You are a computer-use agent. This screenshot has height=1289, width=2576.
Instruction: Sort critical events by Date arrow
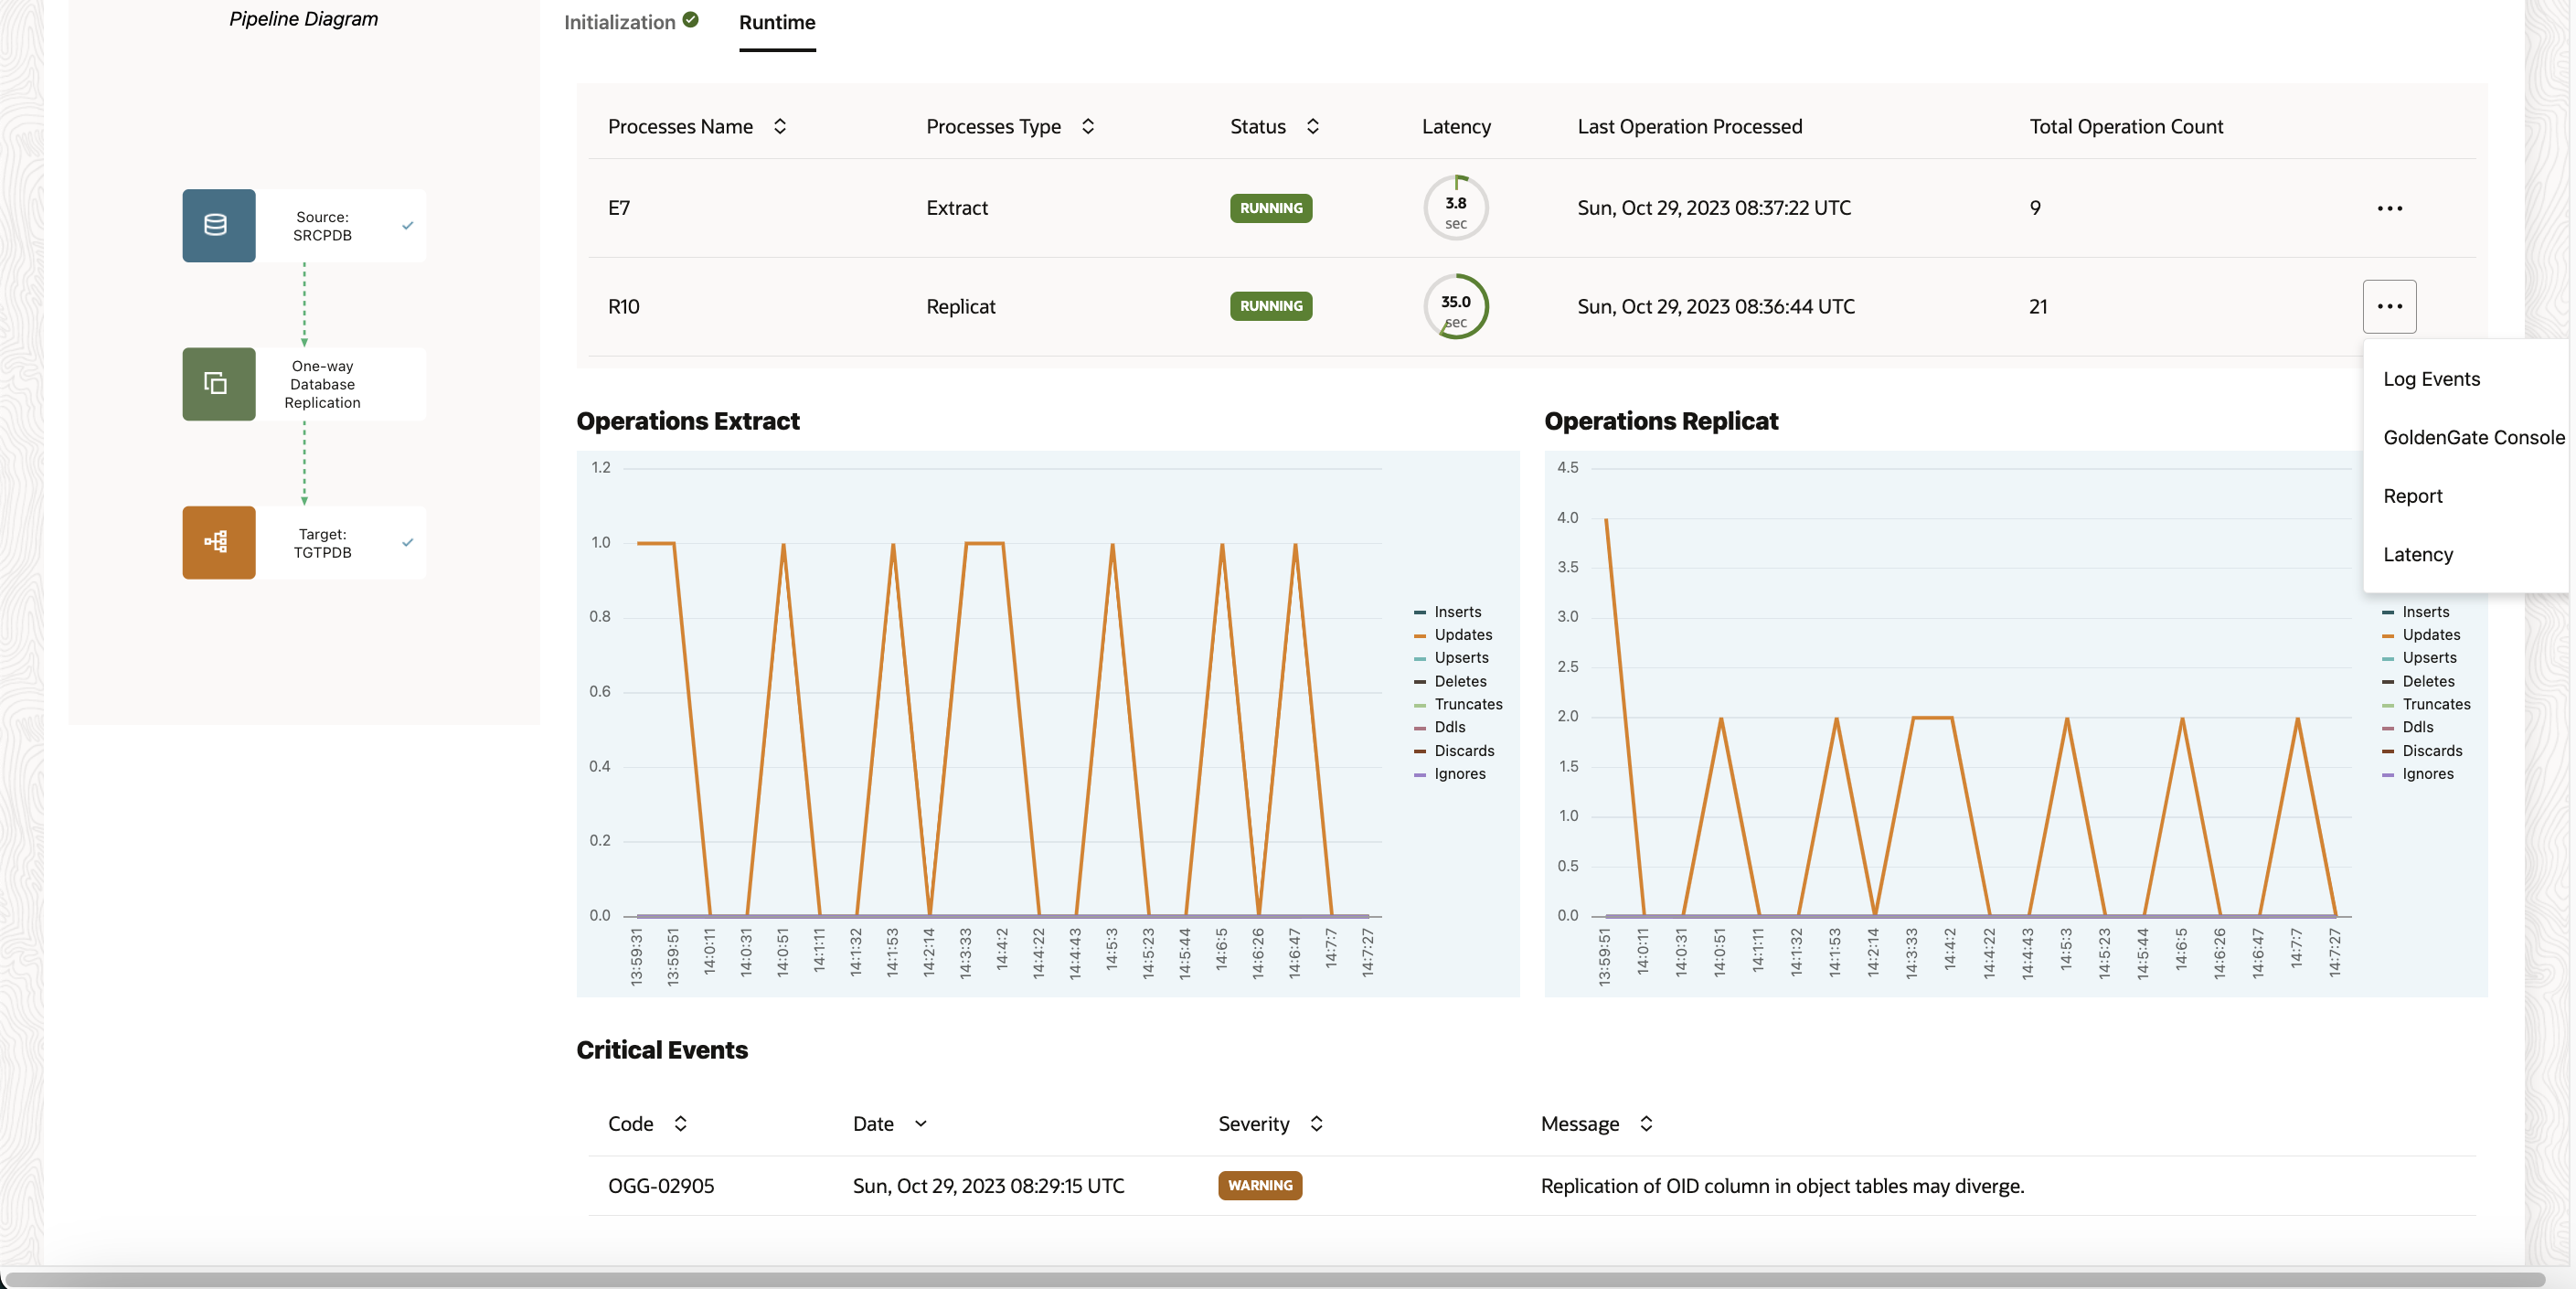[x=920, y=1124]
